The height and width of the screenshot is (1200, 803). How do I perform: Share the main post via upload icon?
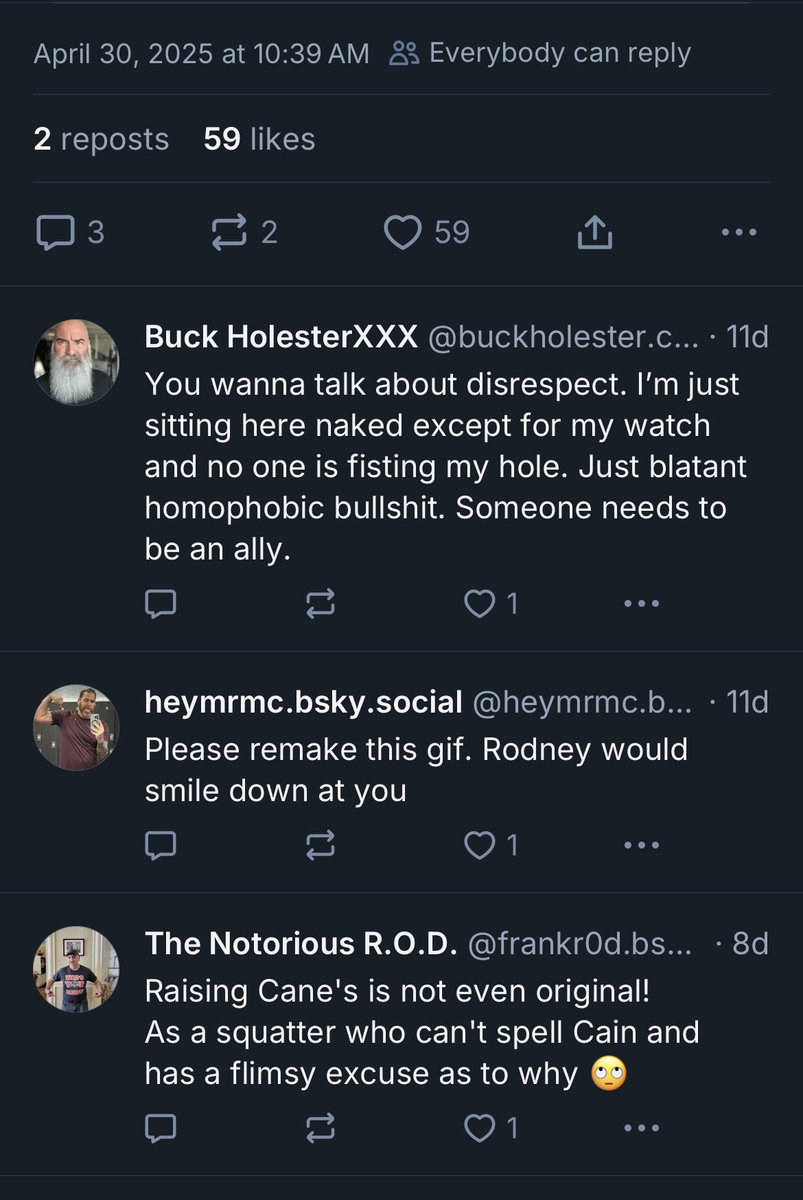tap(594, 233)
